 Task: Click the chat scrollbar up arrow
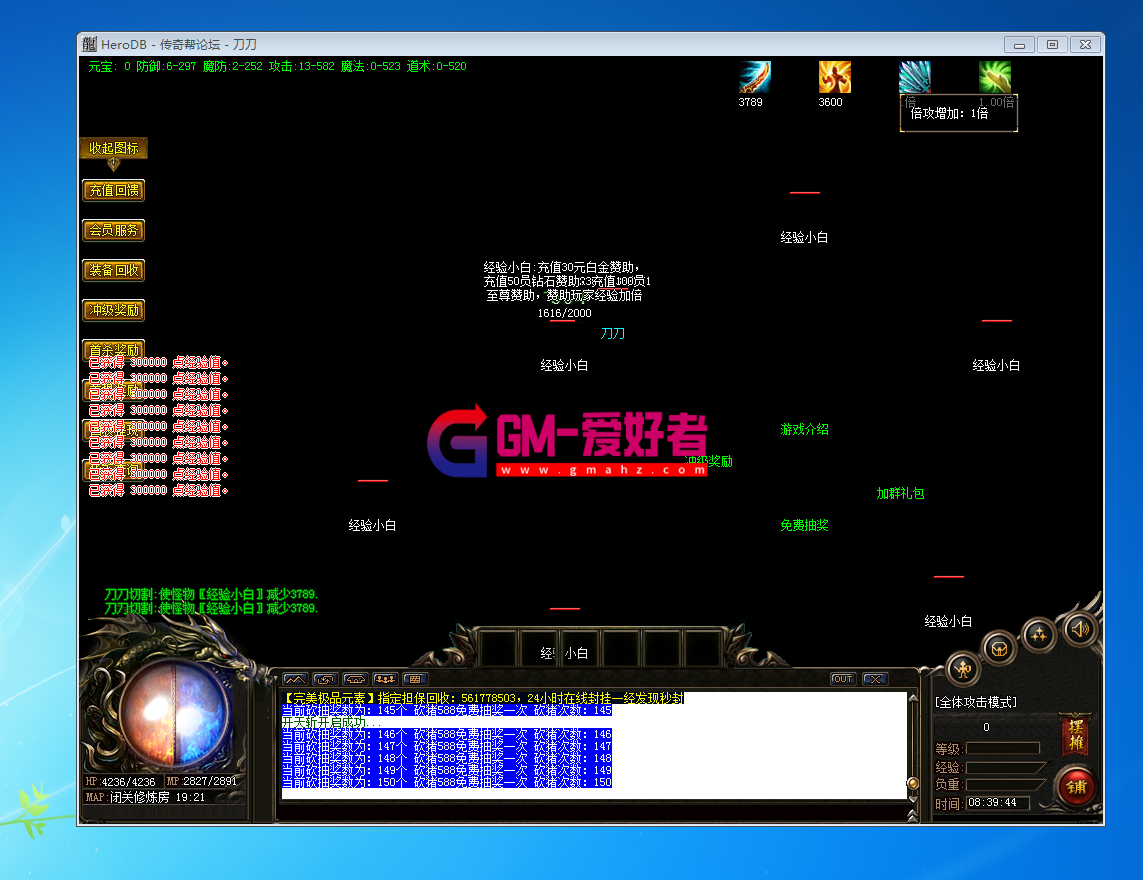(913, 698)
